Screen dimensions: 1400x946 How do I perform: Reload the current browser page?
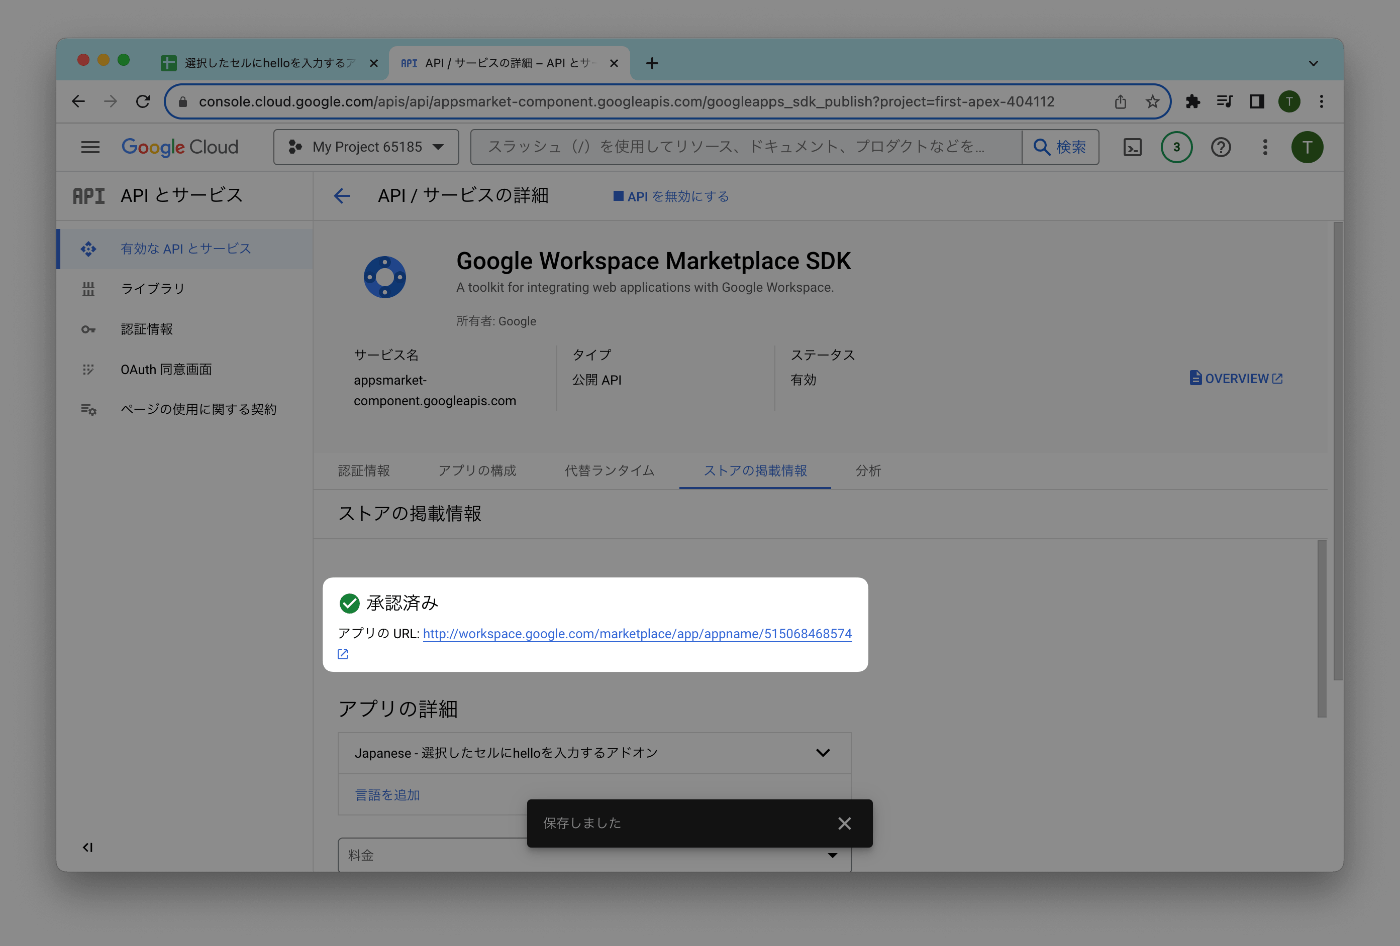143,101
